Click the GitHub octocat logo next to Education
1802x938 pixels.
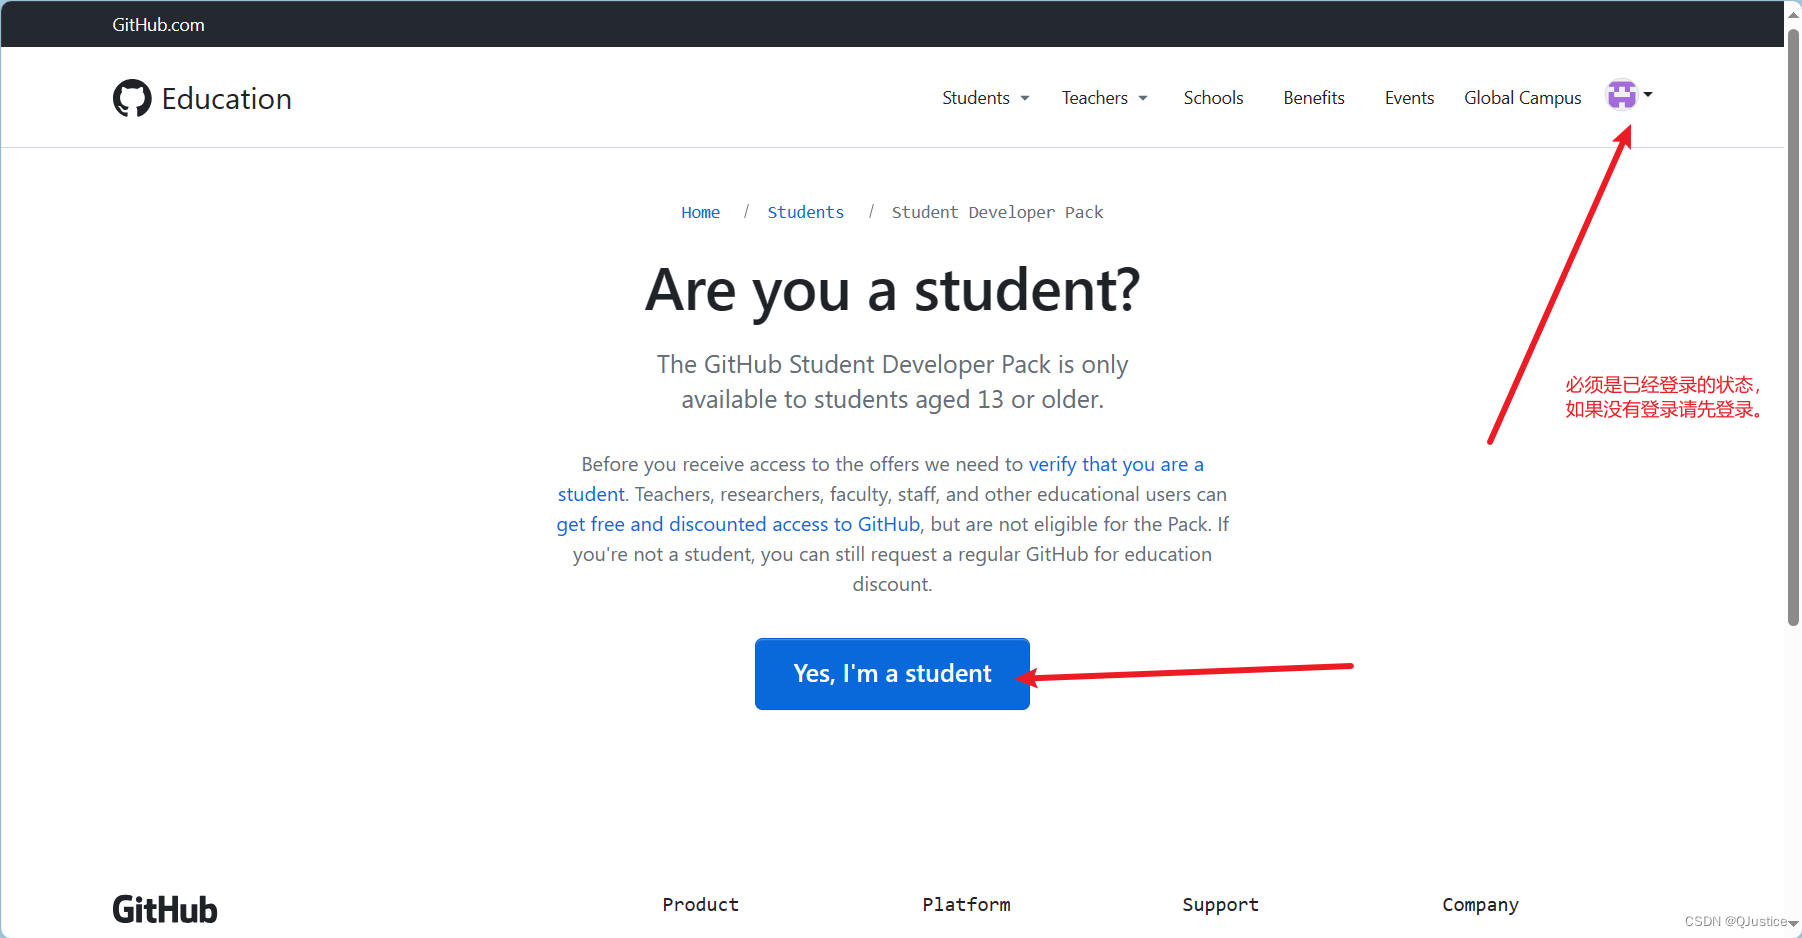coord(131,98)
